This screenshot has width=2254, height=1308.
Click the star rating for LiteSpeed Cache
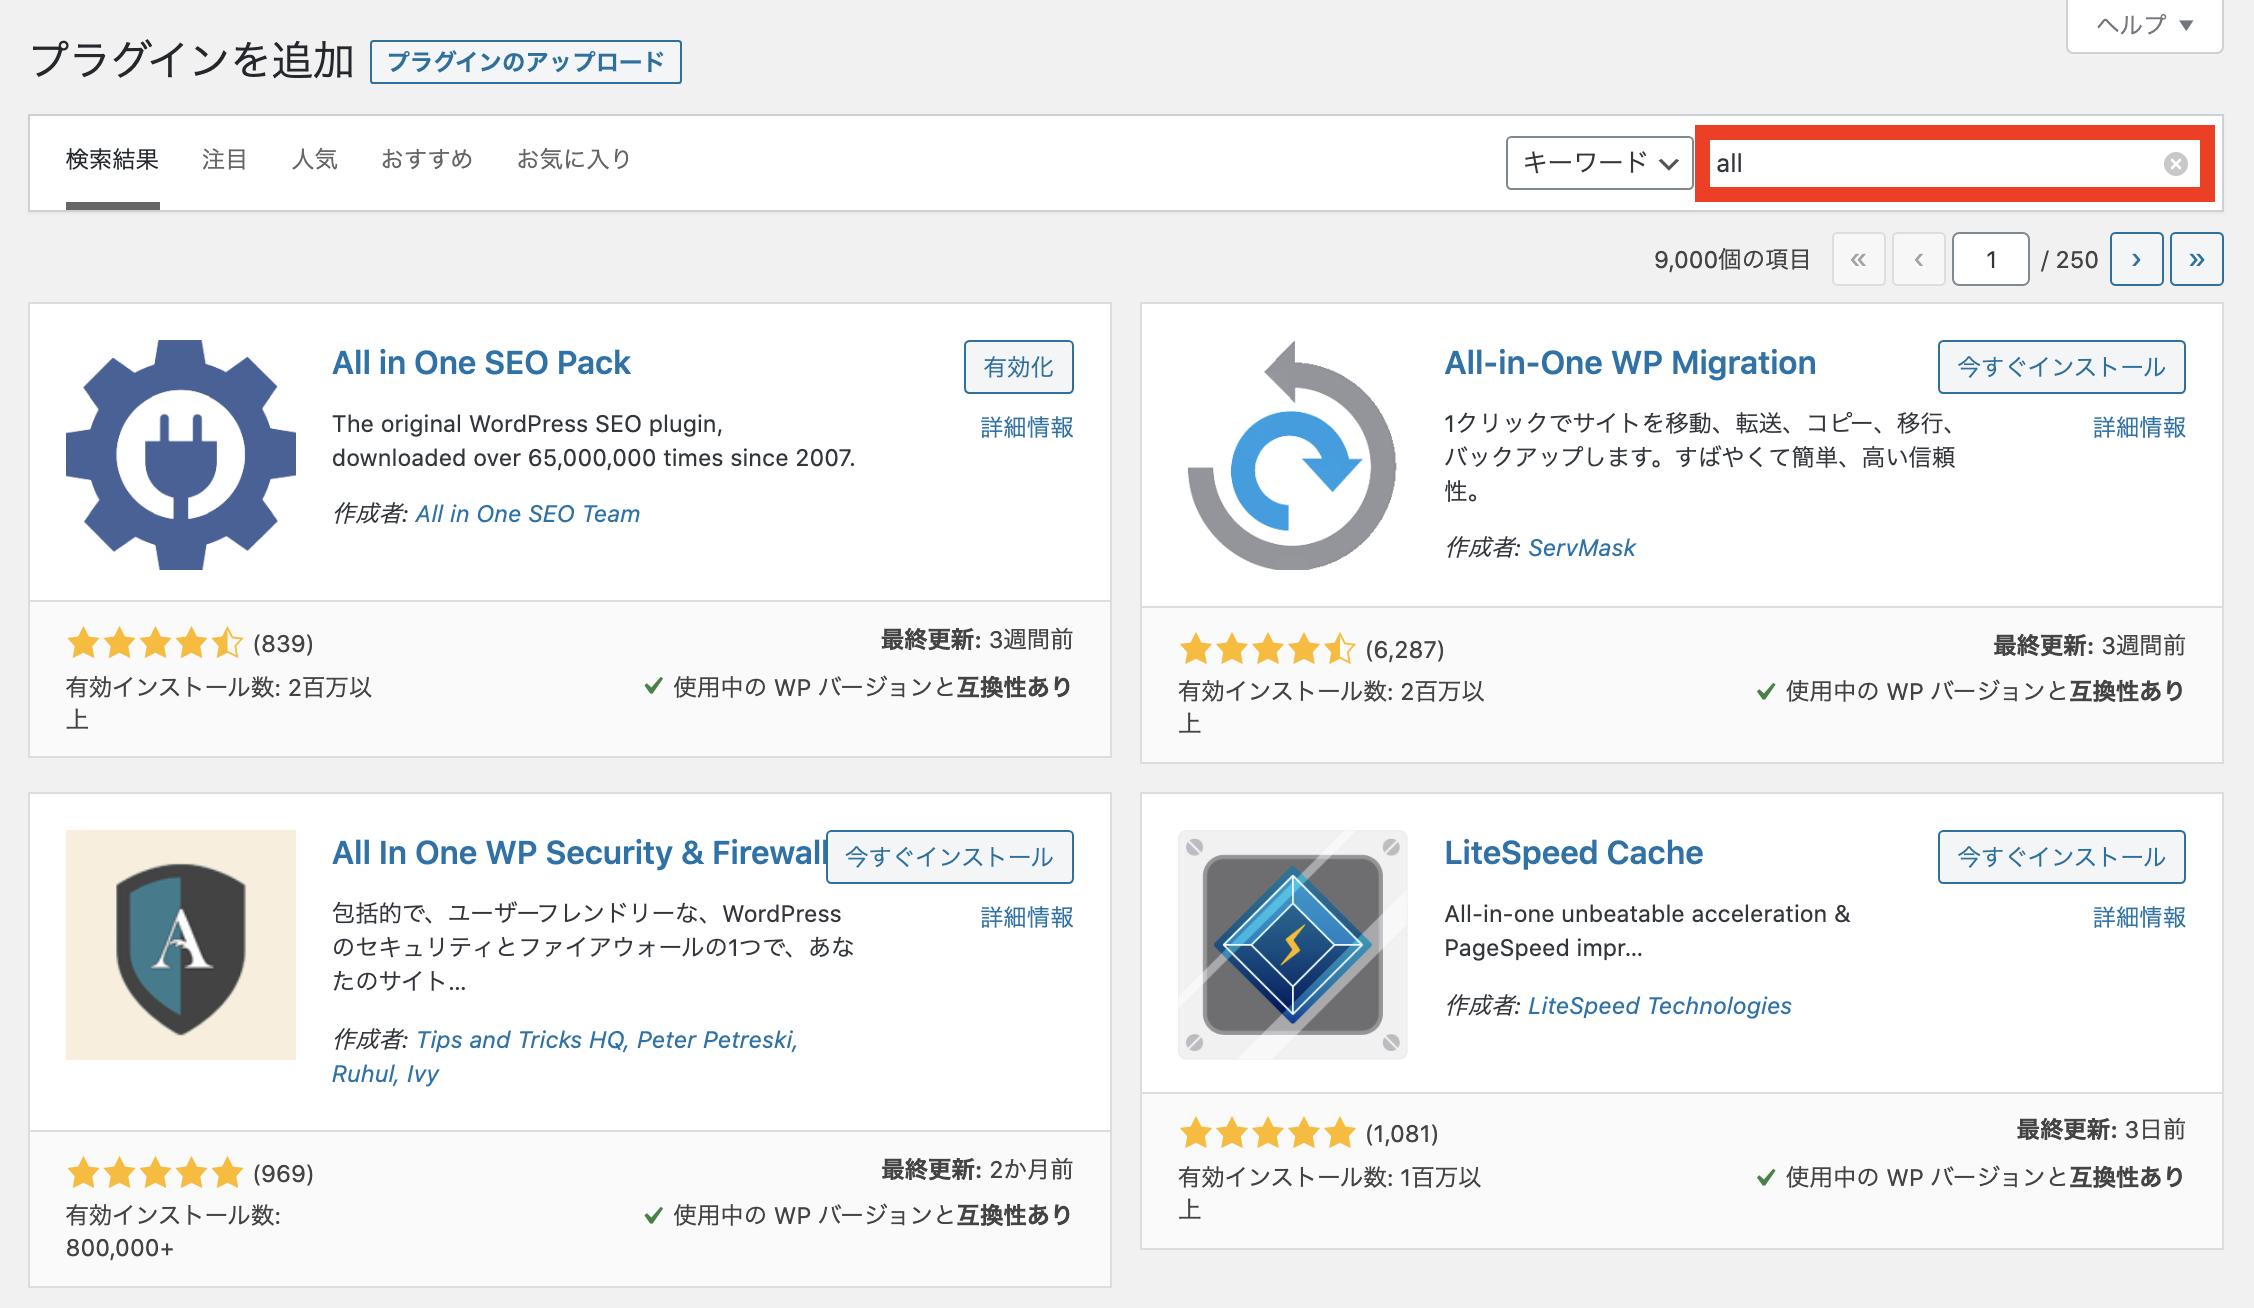[1267, 1133]
